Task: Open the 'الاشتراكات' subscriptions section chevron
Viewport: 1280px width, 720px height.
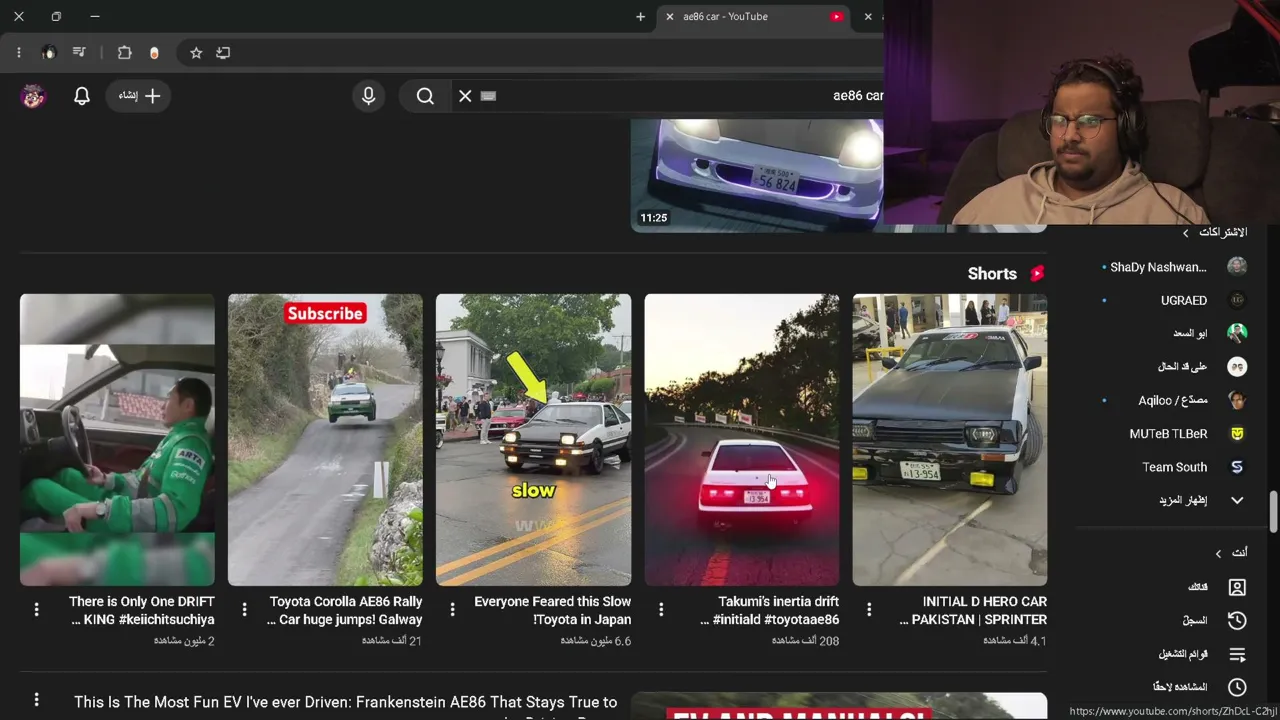Action: click(x=1186, y=233)
